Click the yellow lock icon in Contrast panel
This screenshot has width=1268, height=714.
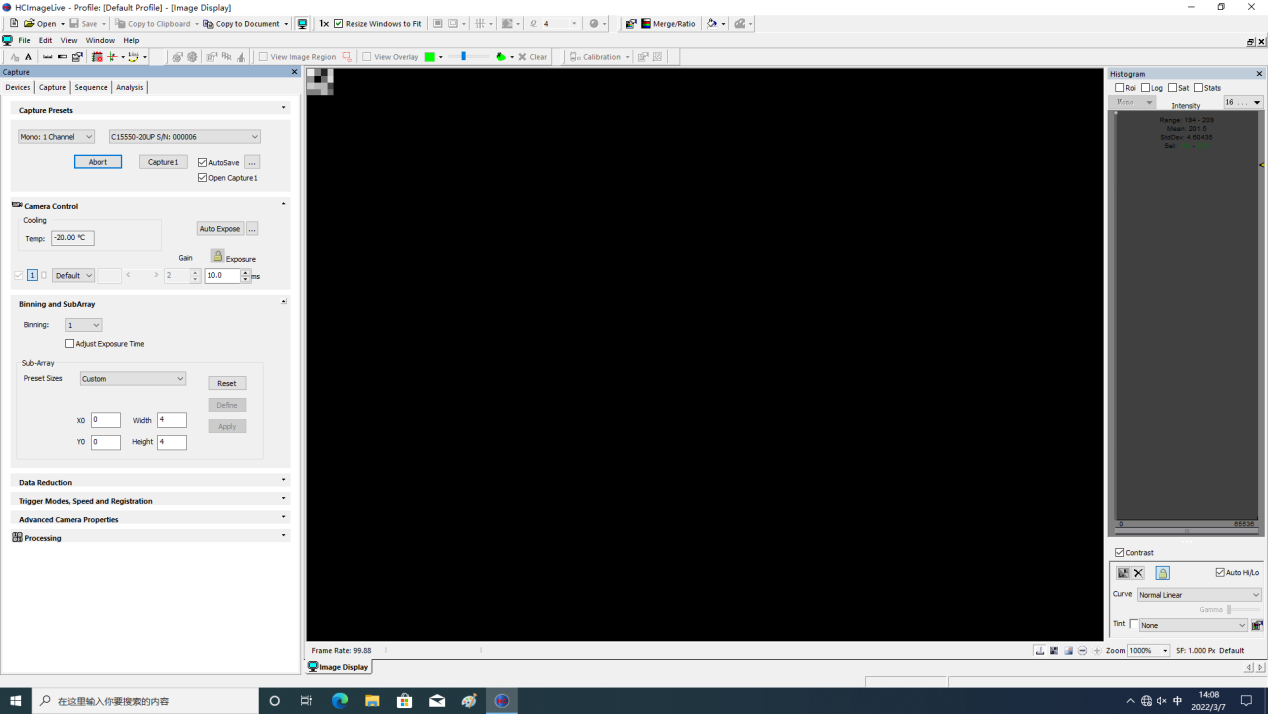click(x=1162, y=573)
